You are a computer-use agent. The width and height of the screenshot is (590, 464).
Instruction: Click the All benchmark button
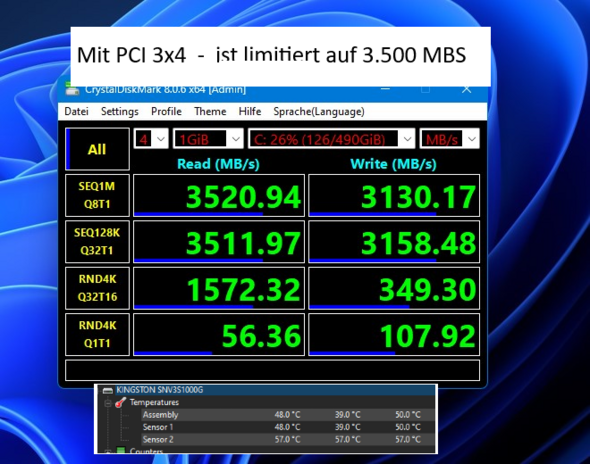(97, 149)
